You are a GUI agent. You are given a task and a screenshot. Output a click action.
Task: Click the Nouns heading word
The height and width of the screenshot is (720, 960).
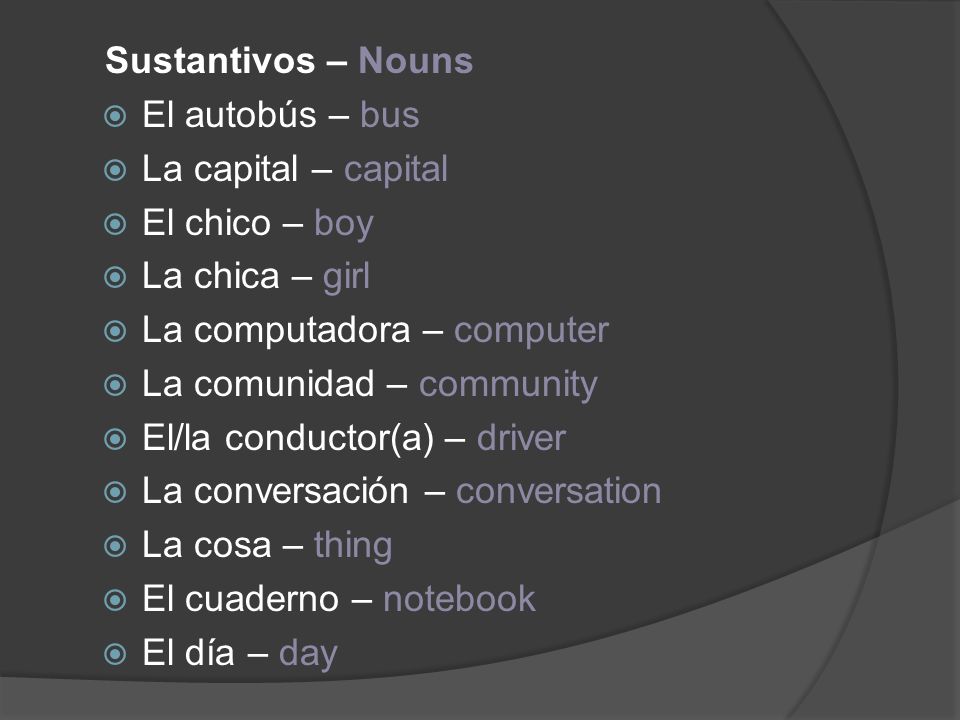click(x=416, y=61)
